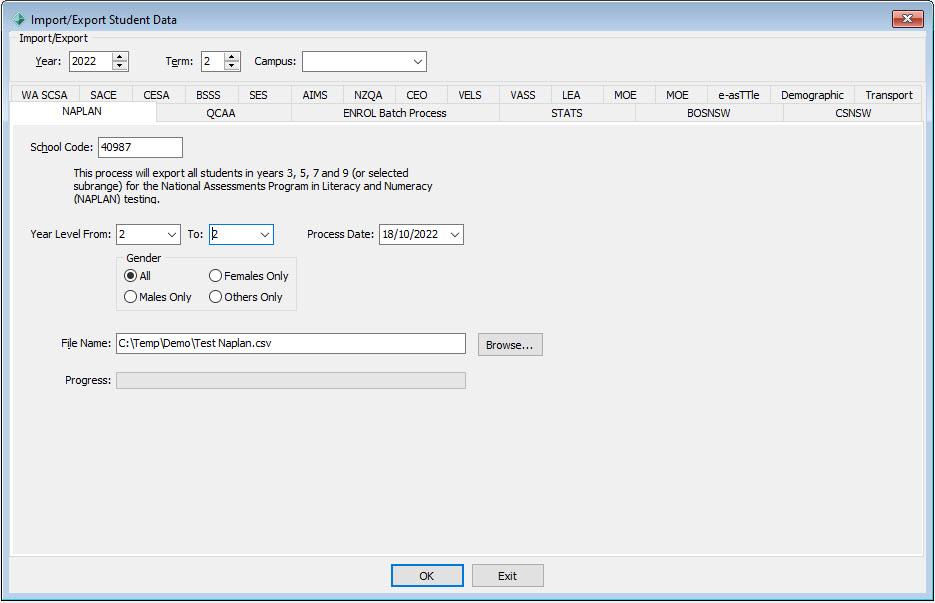The image size is (935, 603).
Task: Switch to the VASS tab
Action: point(523,95)
